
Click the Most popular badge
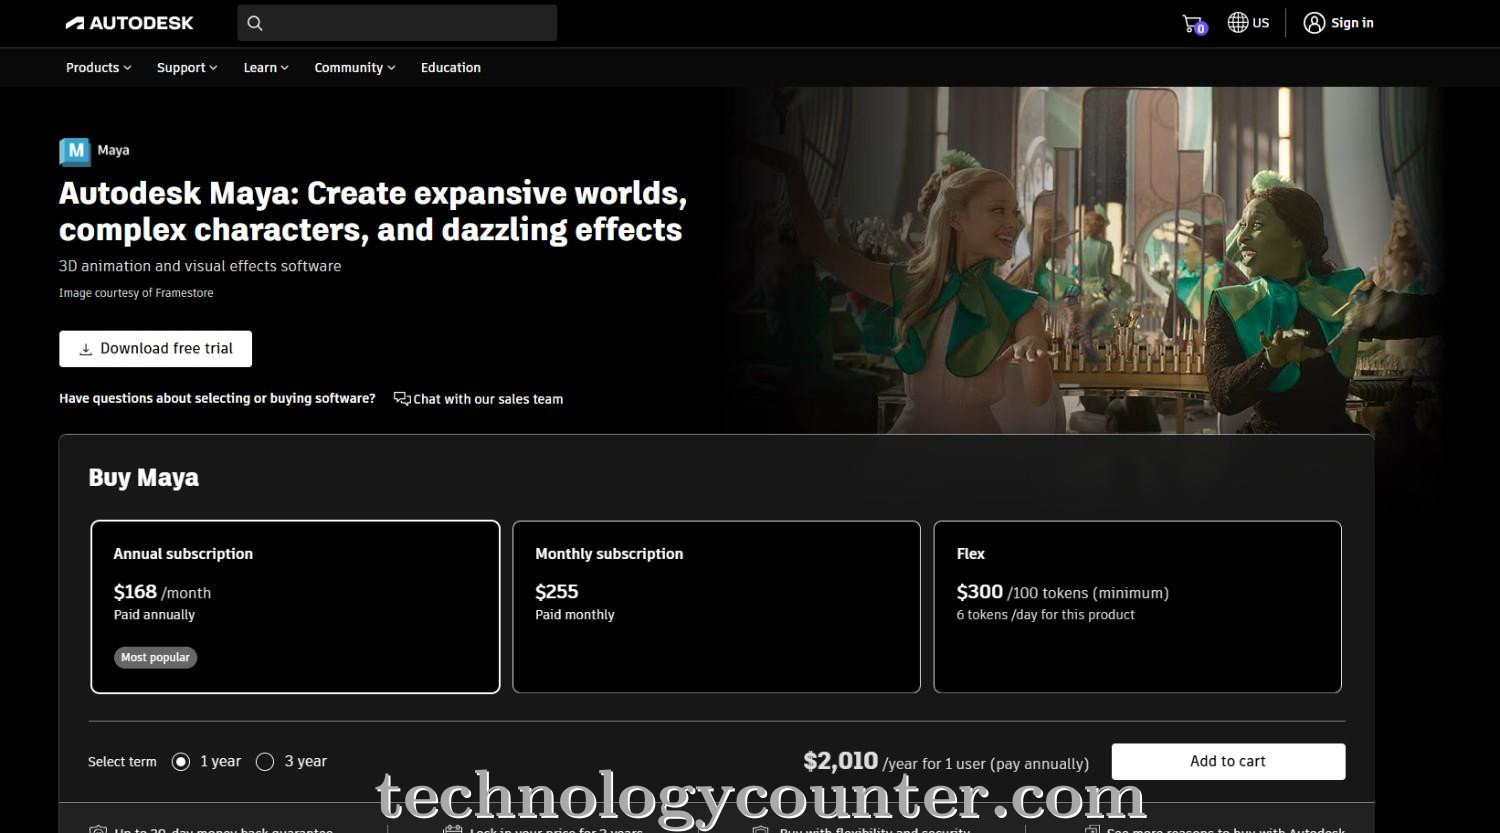click(x=155, y=657)
